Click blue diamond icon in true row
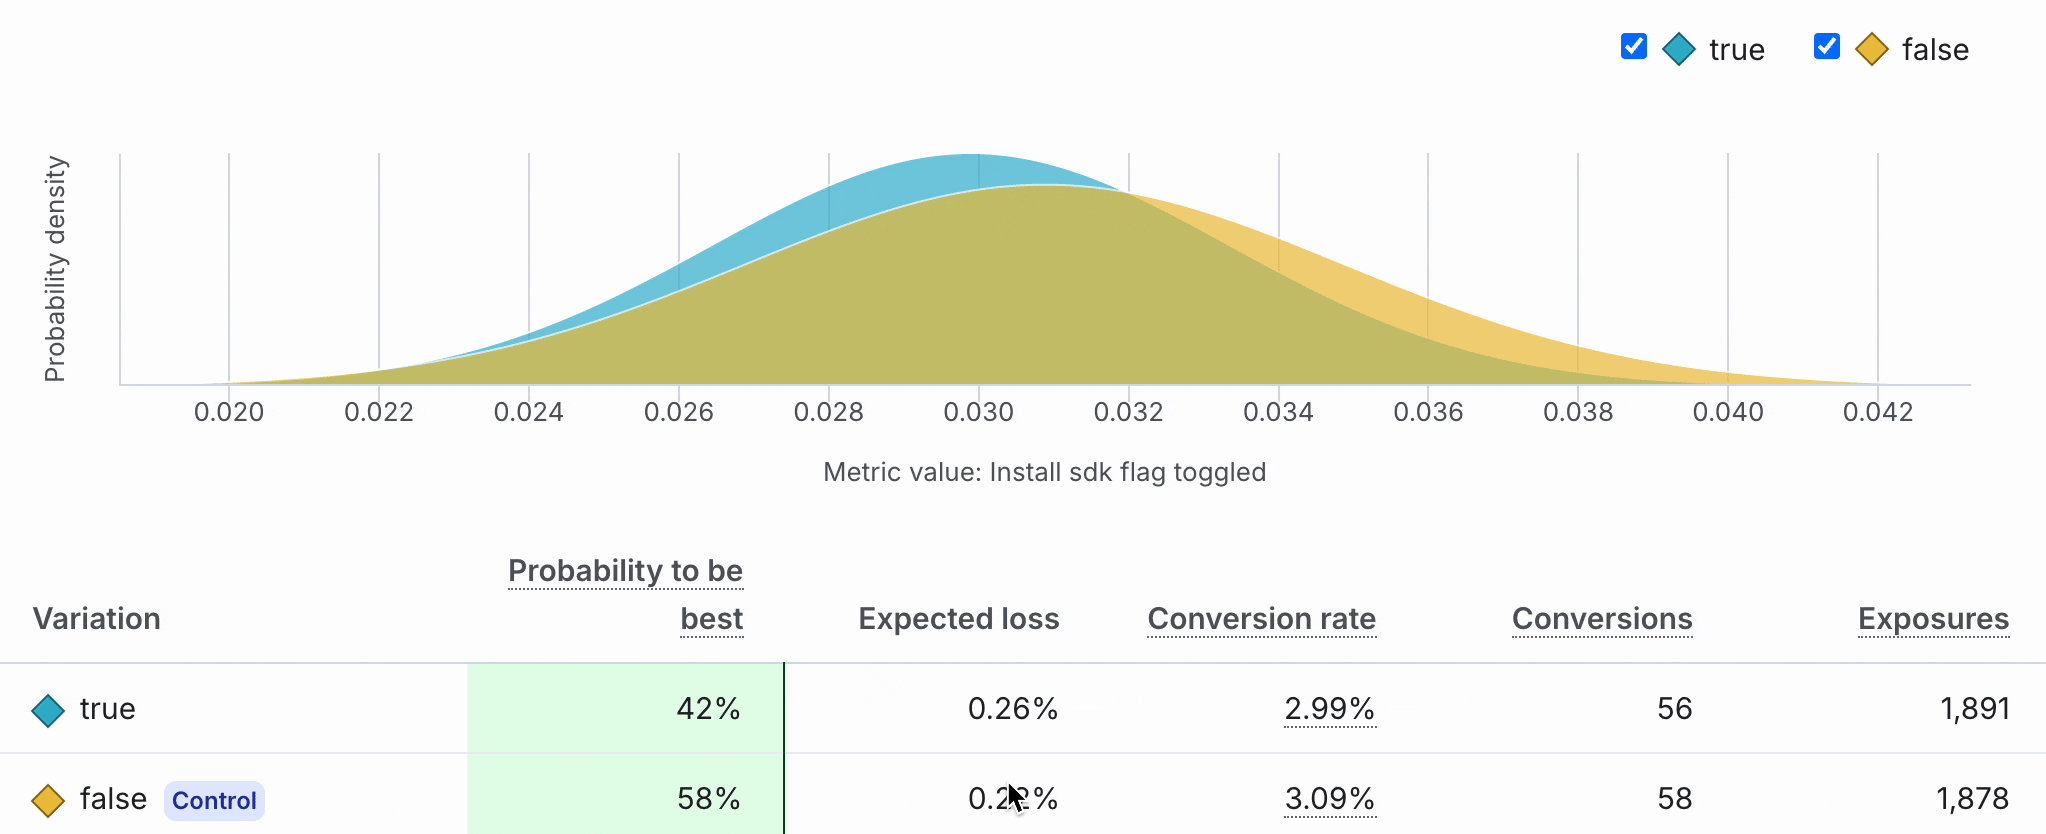 pos(48,710)
